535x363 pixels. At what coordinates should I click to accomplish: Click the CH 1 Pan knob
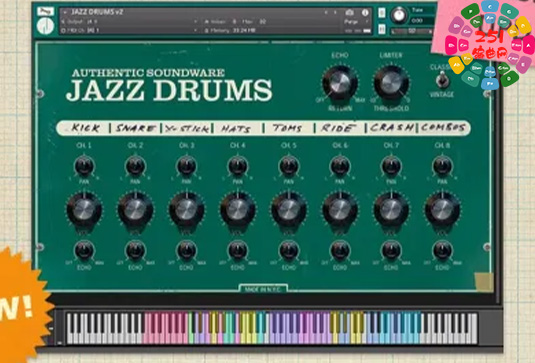point(84,166)
